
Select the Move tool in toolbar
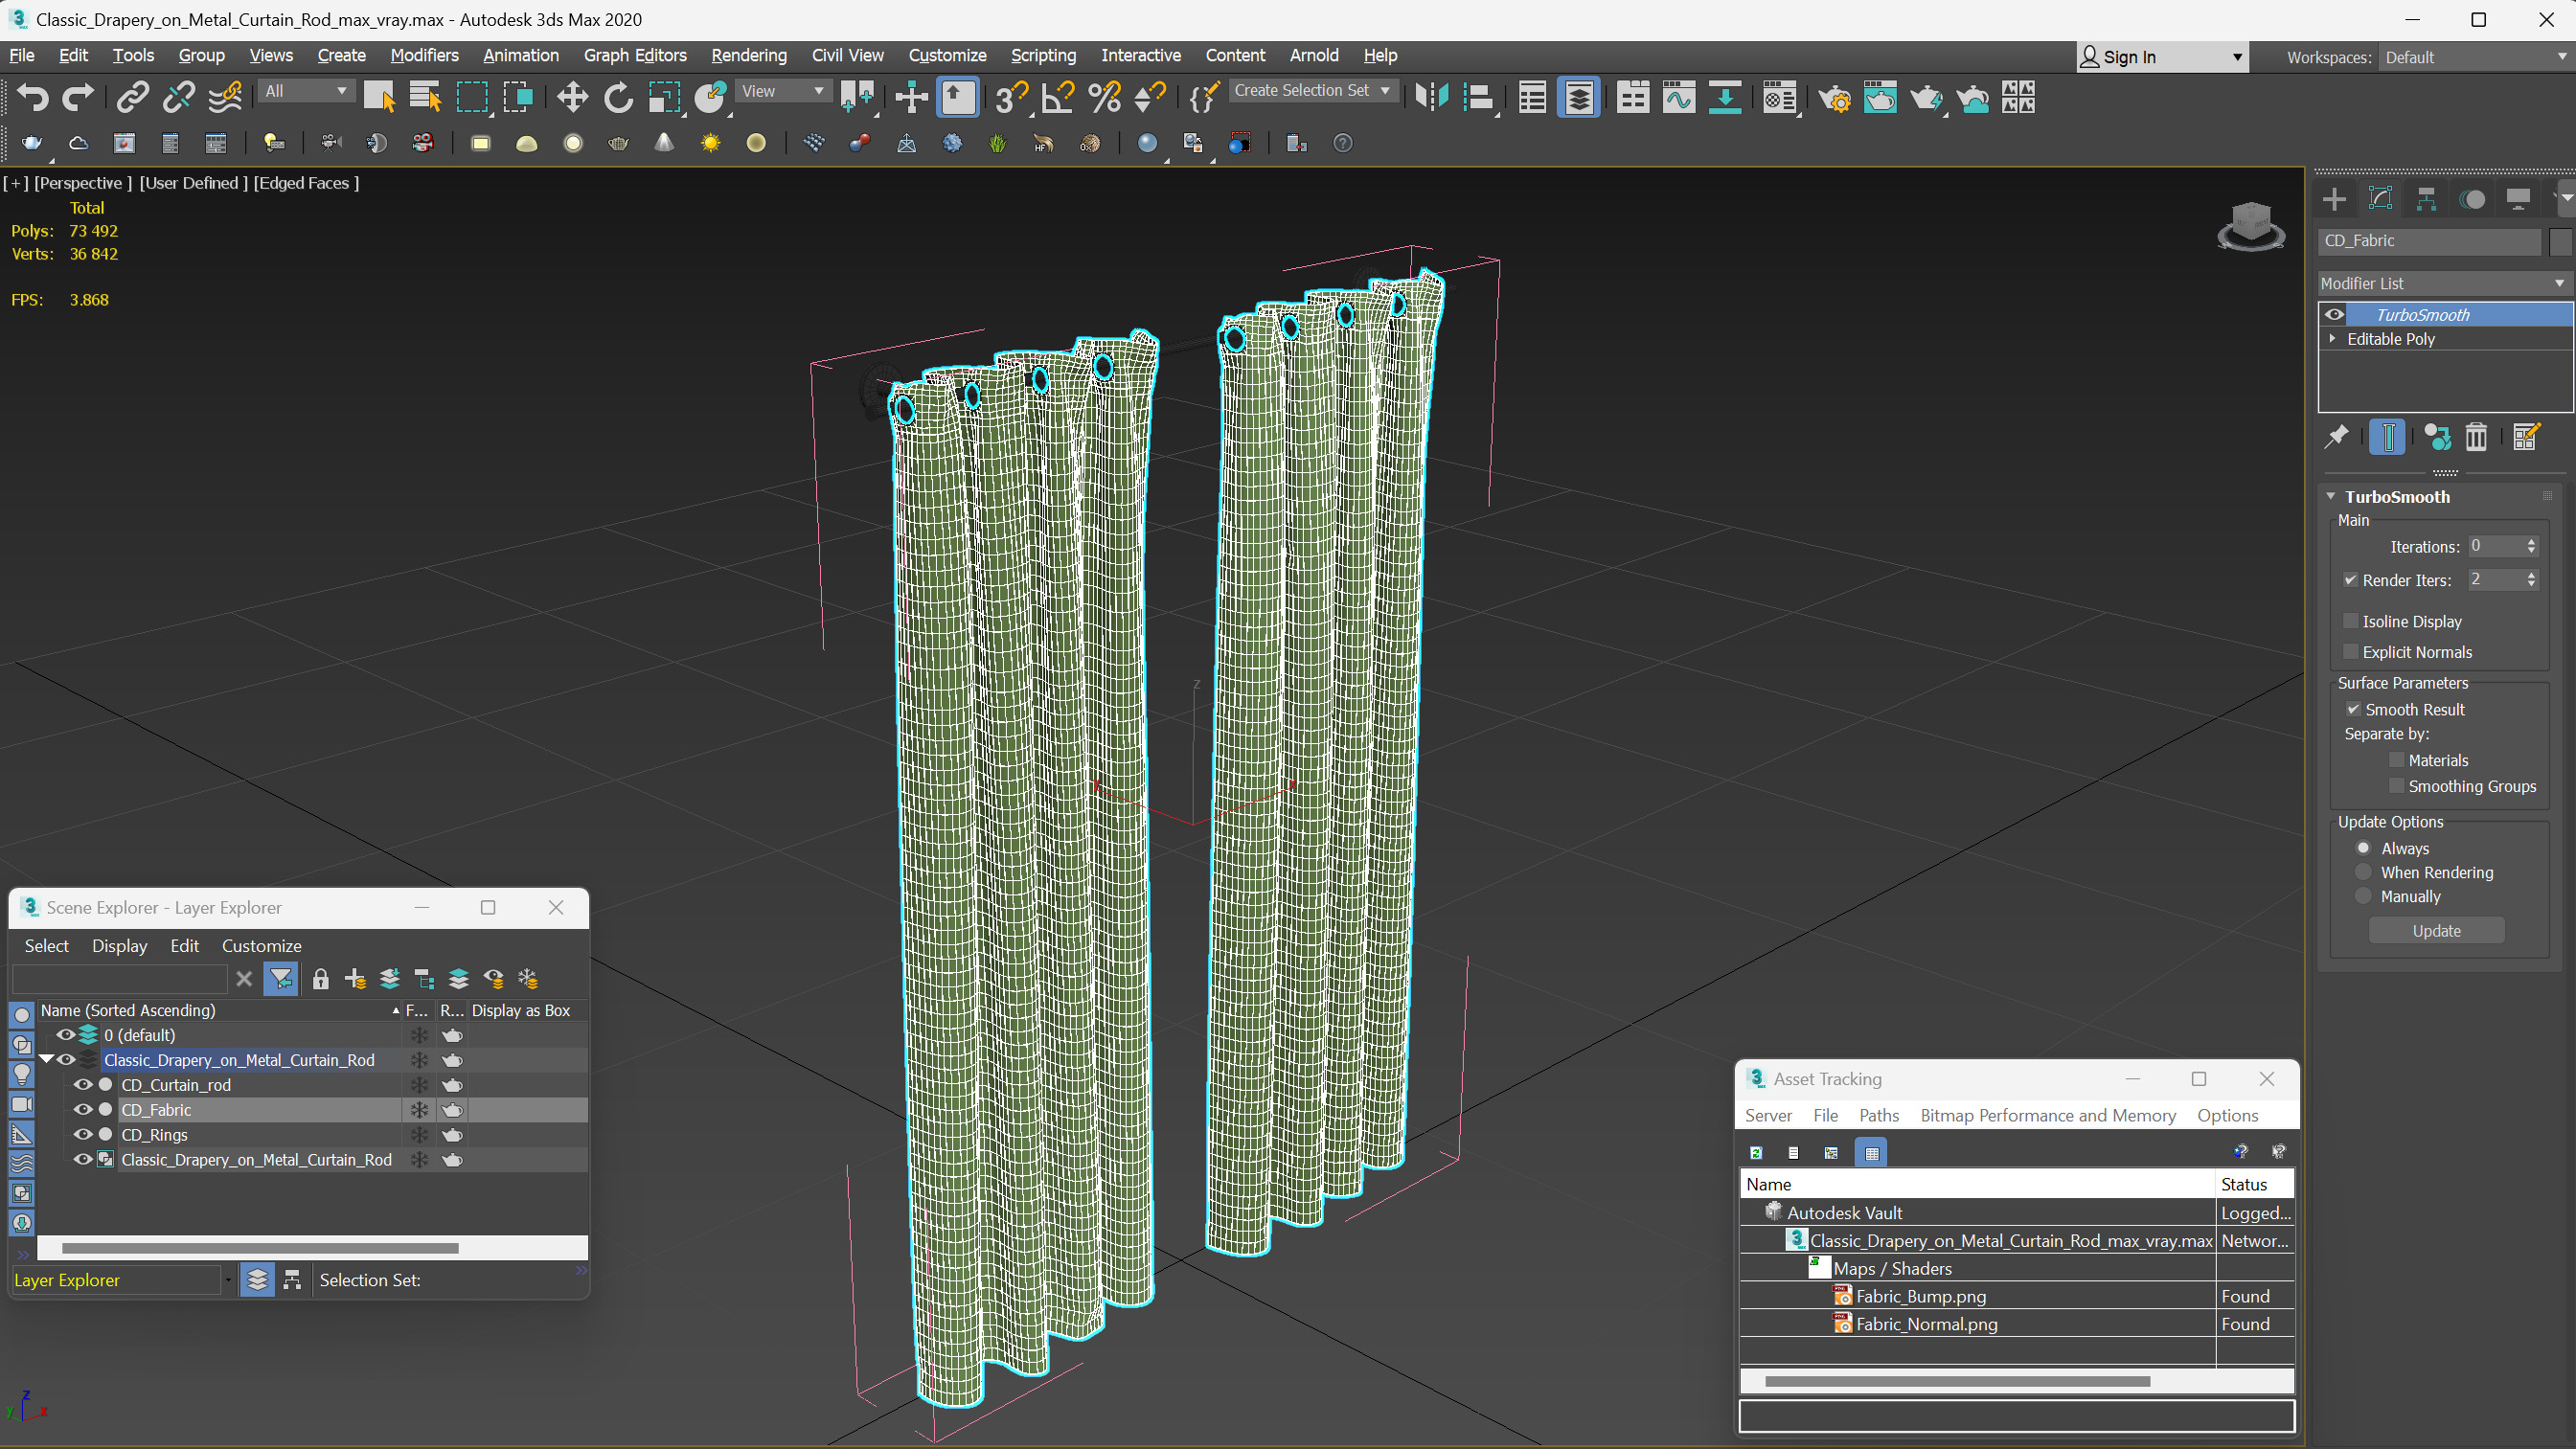pos(572,97)
